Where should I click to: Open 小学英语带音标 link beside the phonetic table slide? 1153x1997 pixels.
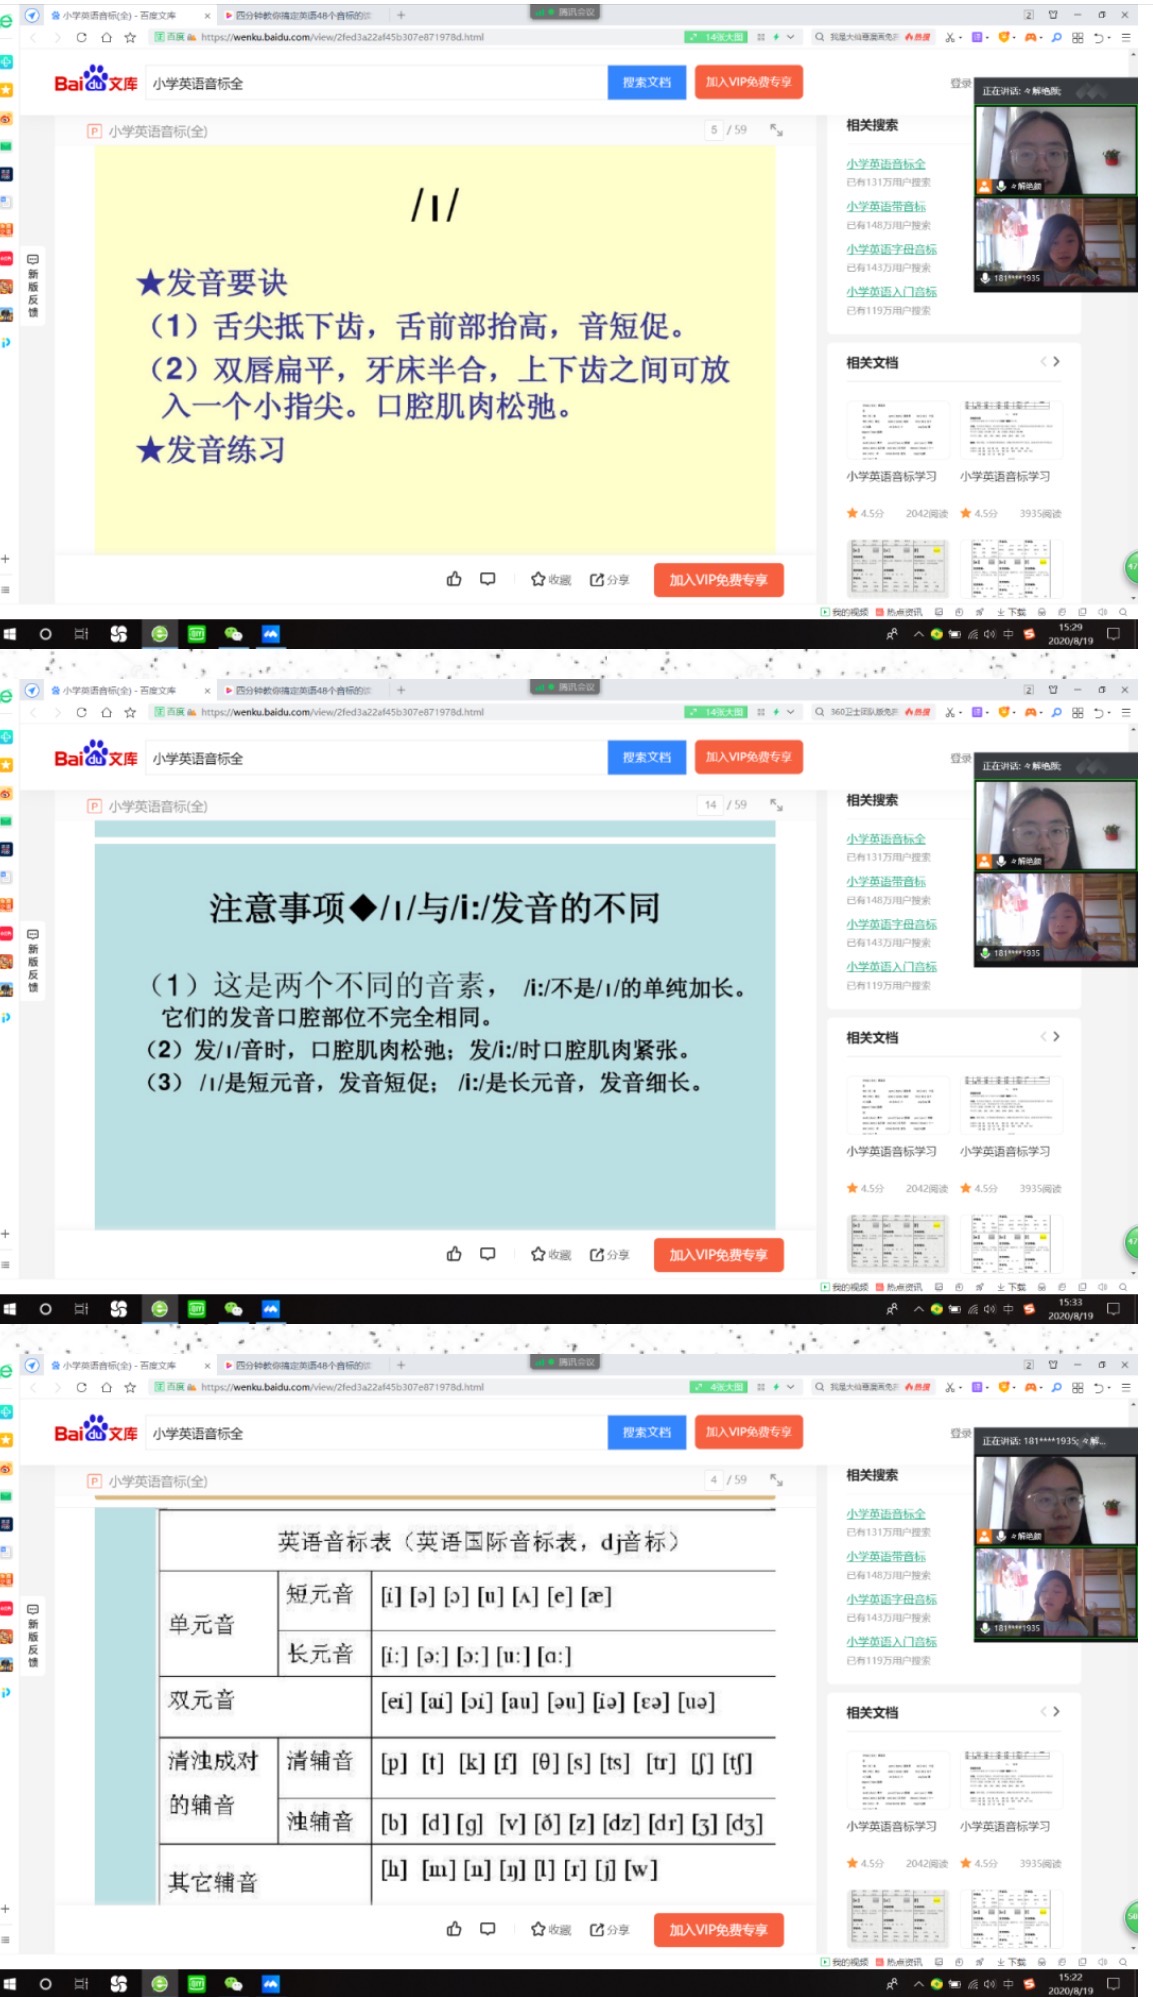click(885, 1556)
